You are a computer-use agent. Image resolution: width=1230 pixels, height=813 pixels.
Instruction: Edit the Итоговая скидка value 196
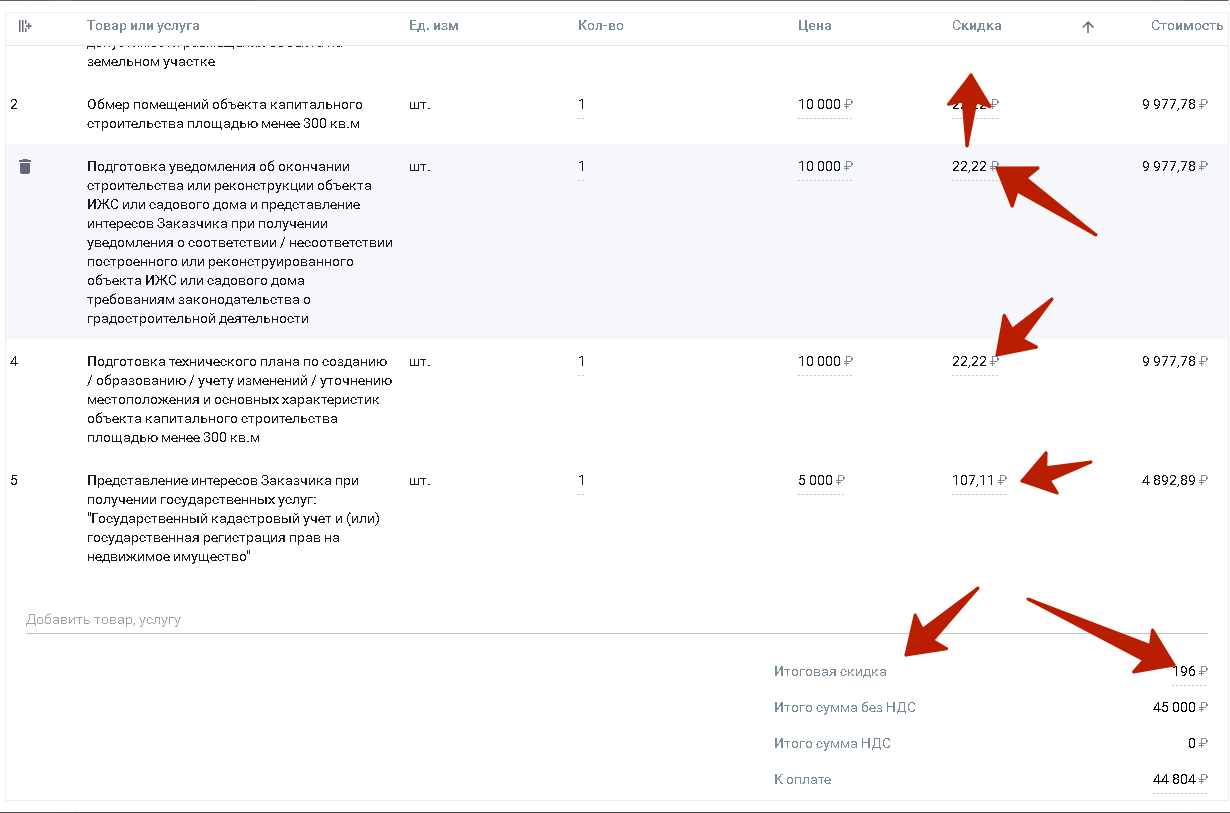tap(1187, 672)
